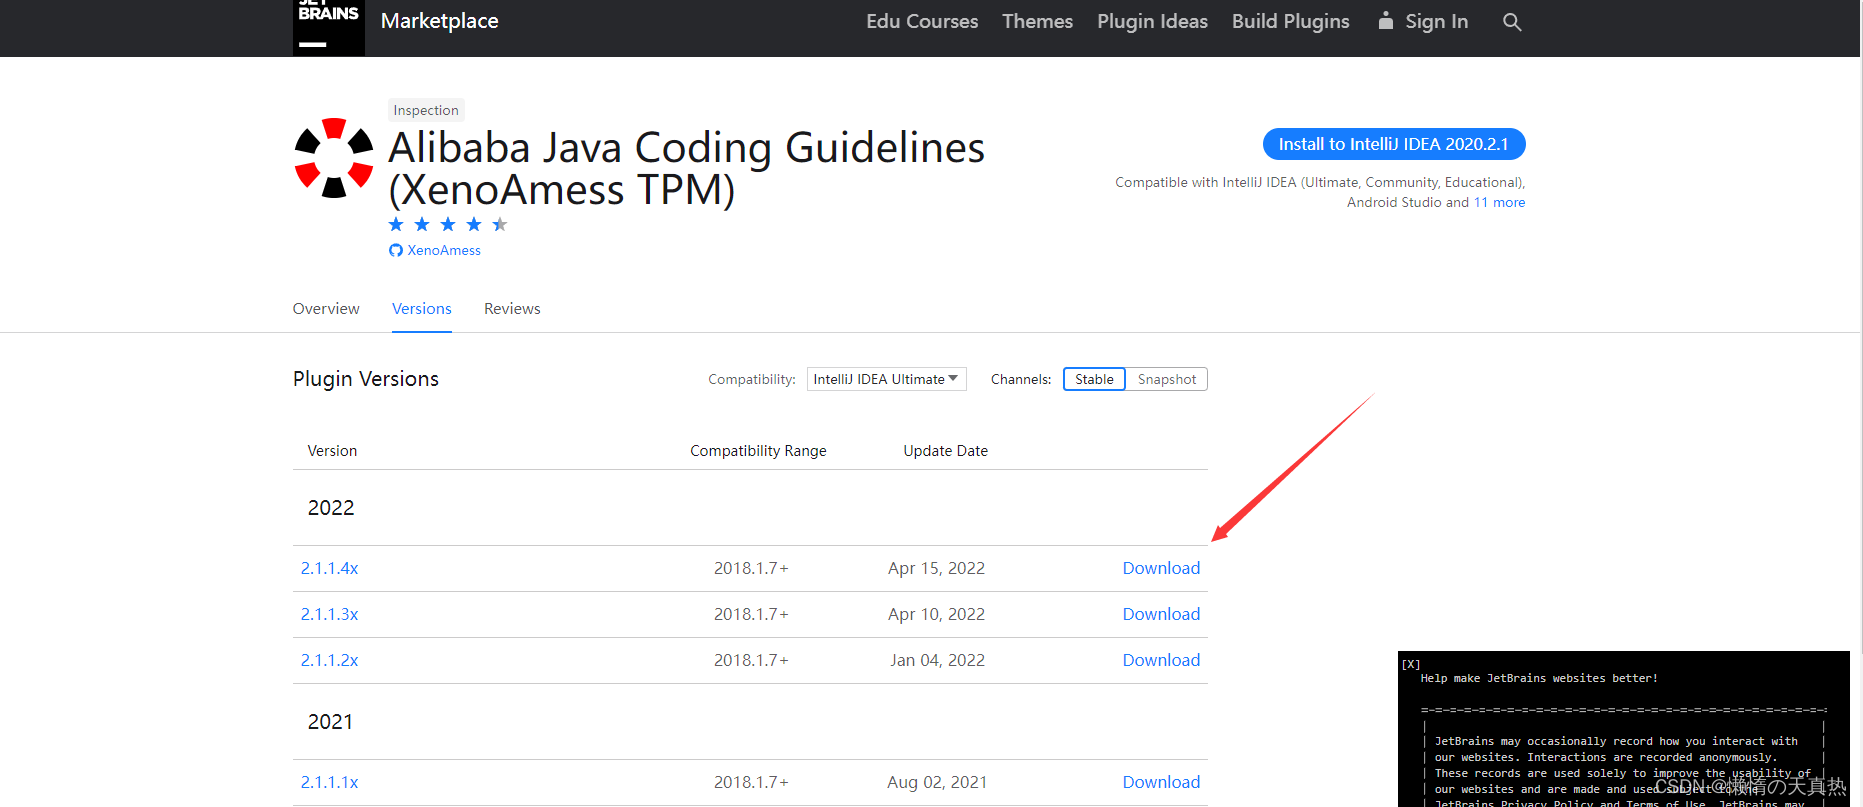Image resolution: width=1863 pixels, height=807 pixels.
Task: Select the Versions tab
Action: point(422,309)
